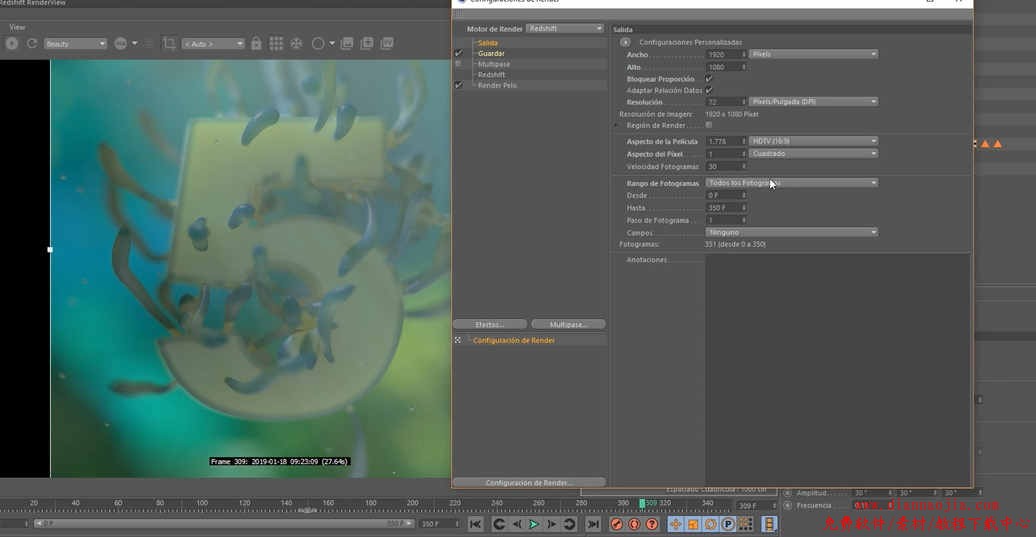Image resolution: width=1036 pixels, height=537 pixels.
Task: Click the grid icon in RenderView toolbar
Action: pos(276,44)
